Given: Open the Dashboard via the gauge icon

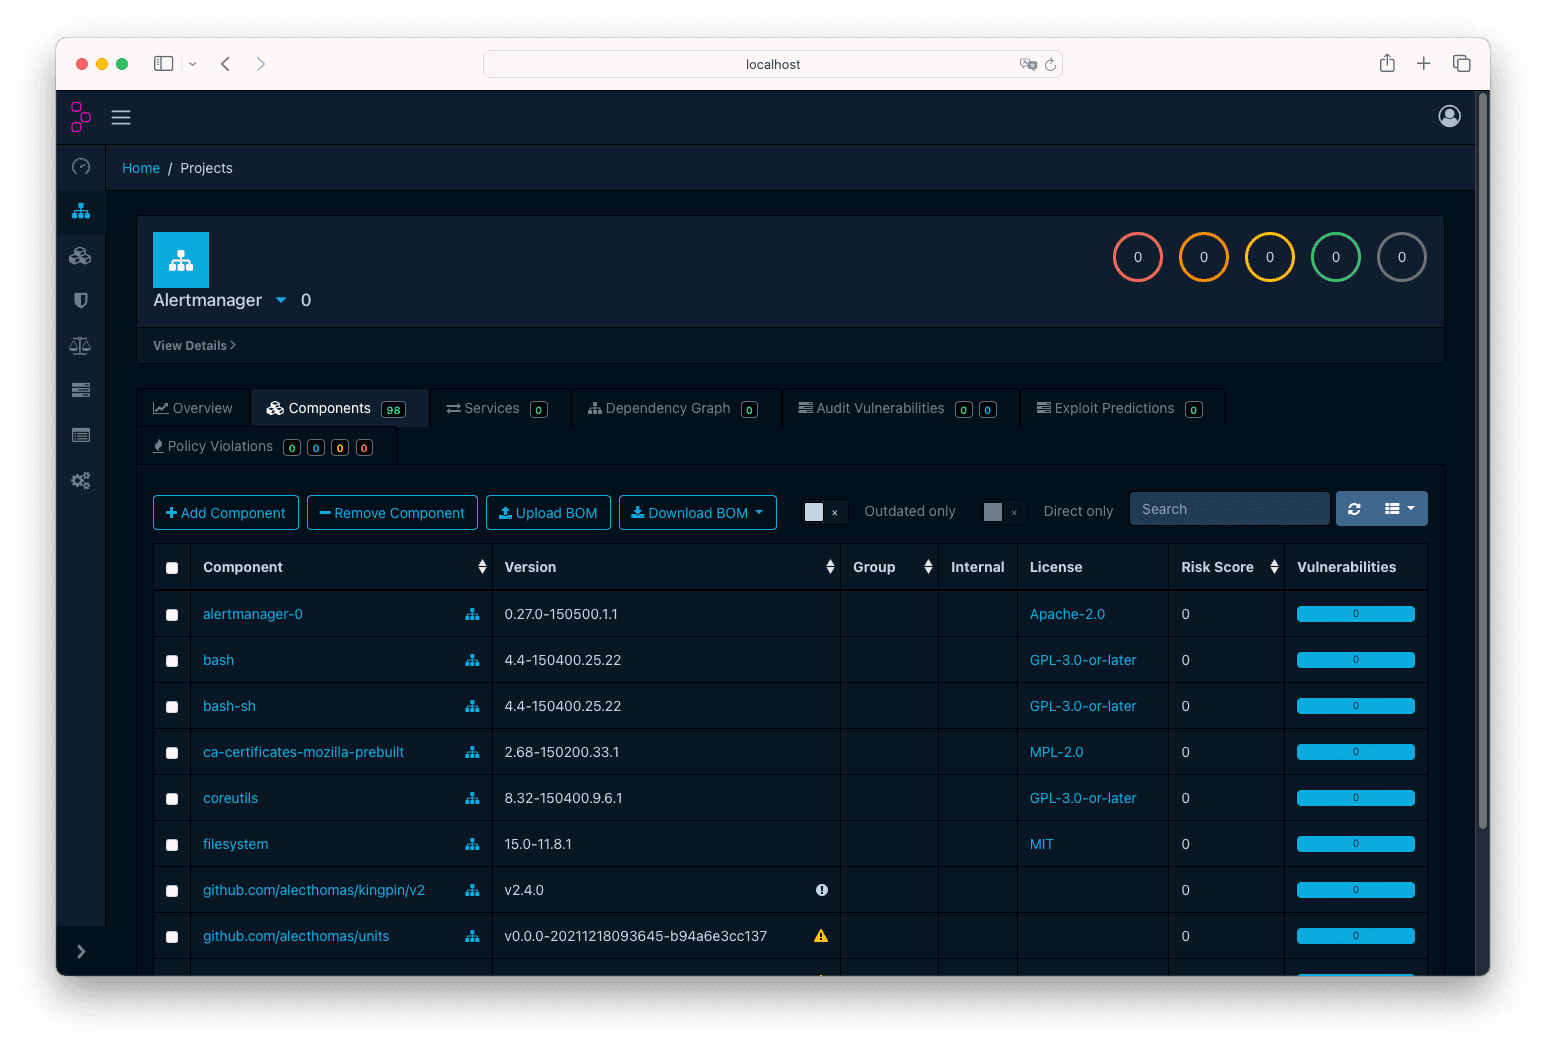Looking at the screenshot, I should click(x=81, y=167).
